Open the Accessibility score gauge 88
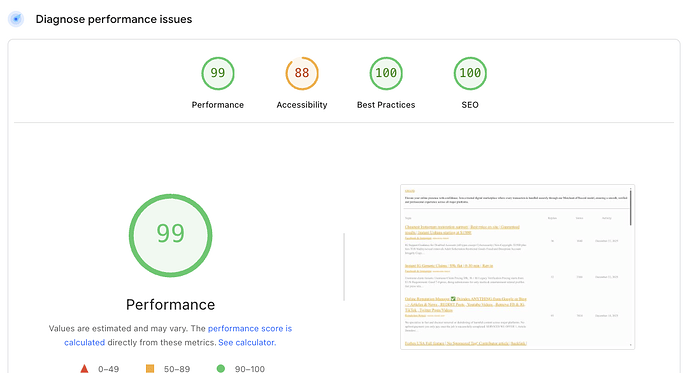This screenshot has width=690, height=373. 302,73
